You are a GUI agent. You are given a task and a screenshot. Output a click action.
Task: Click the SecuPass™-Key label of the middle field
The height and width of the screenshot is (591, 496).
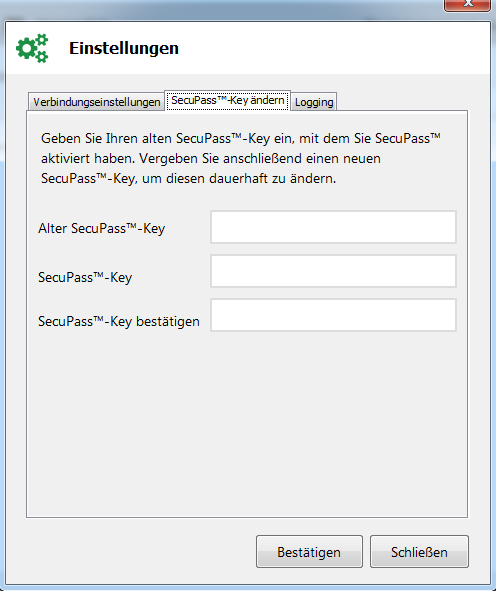85,277
